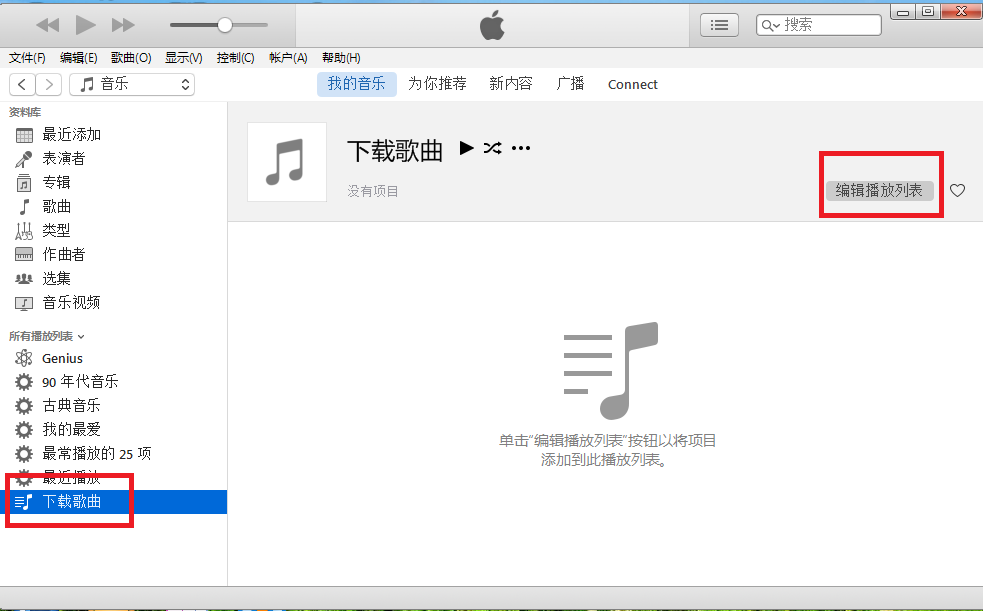
Task: Switch to the 我的音乐 tab
Action: [357, 84]
